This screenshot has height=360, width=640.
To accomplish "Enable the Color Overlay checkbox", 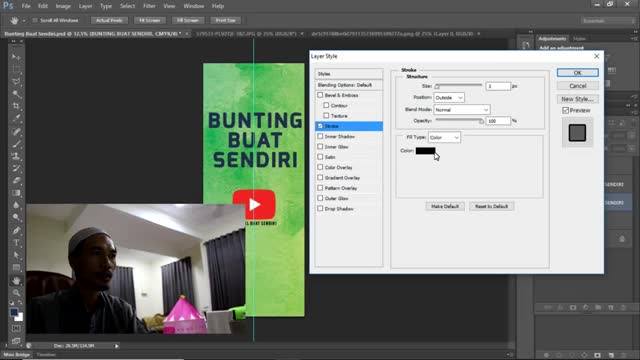I will [320, 167].
